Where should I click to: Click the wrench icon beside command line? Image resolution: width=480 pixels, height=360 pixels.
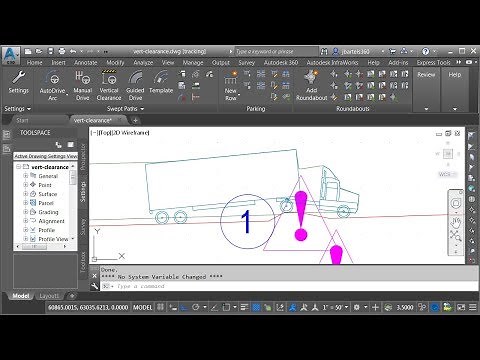click(x=95, y=286)
